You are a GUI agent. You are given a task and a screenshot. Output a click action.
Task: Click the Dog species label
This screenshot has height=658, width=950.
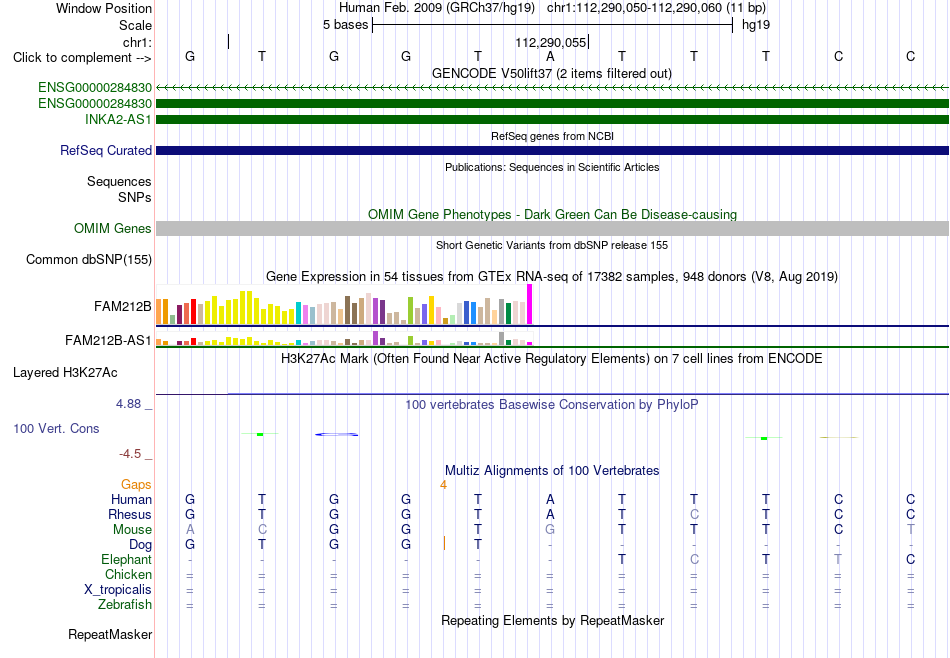coord(140,545)
